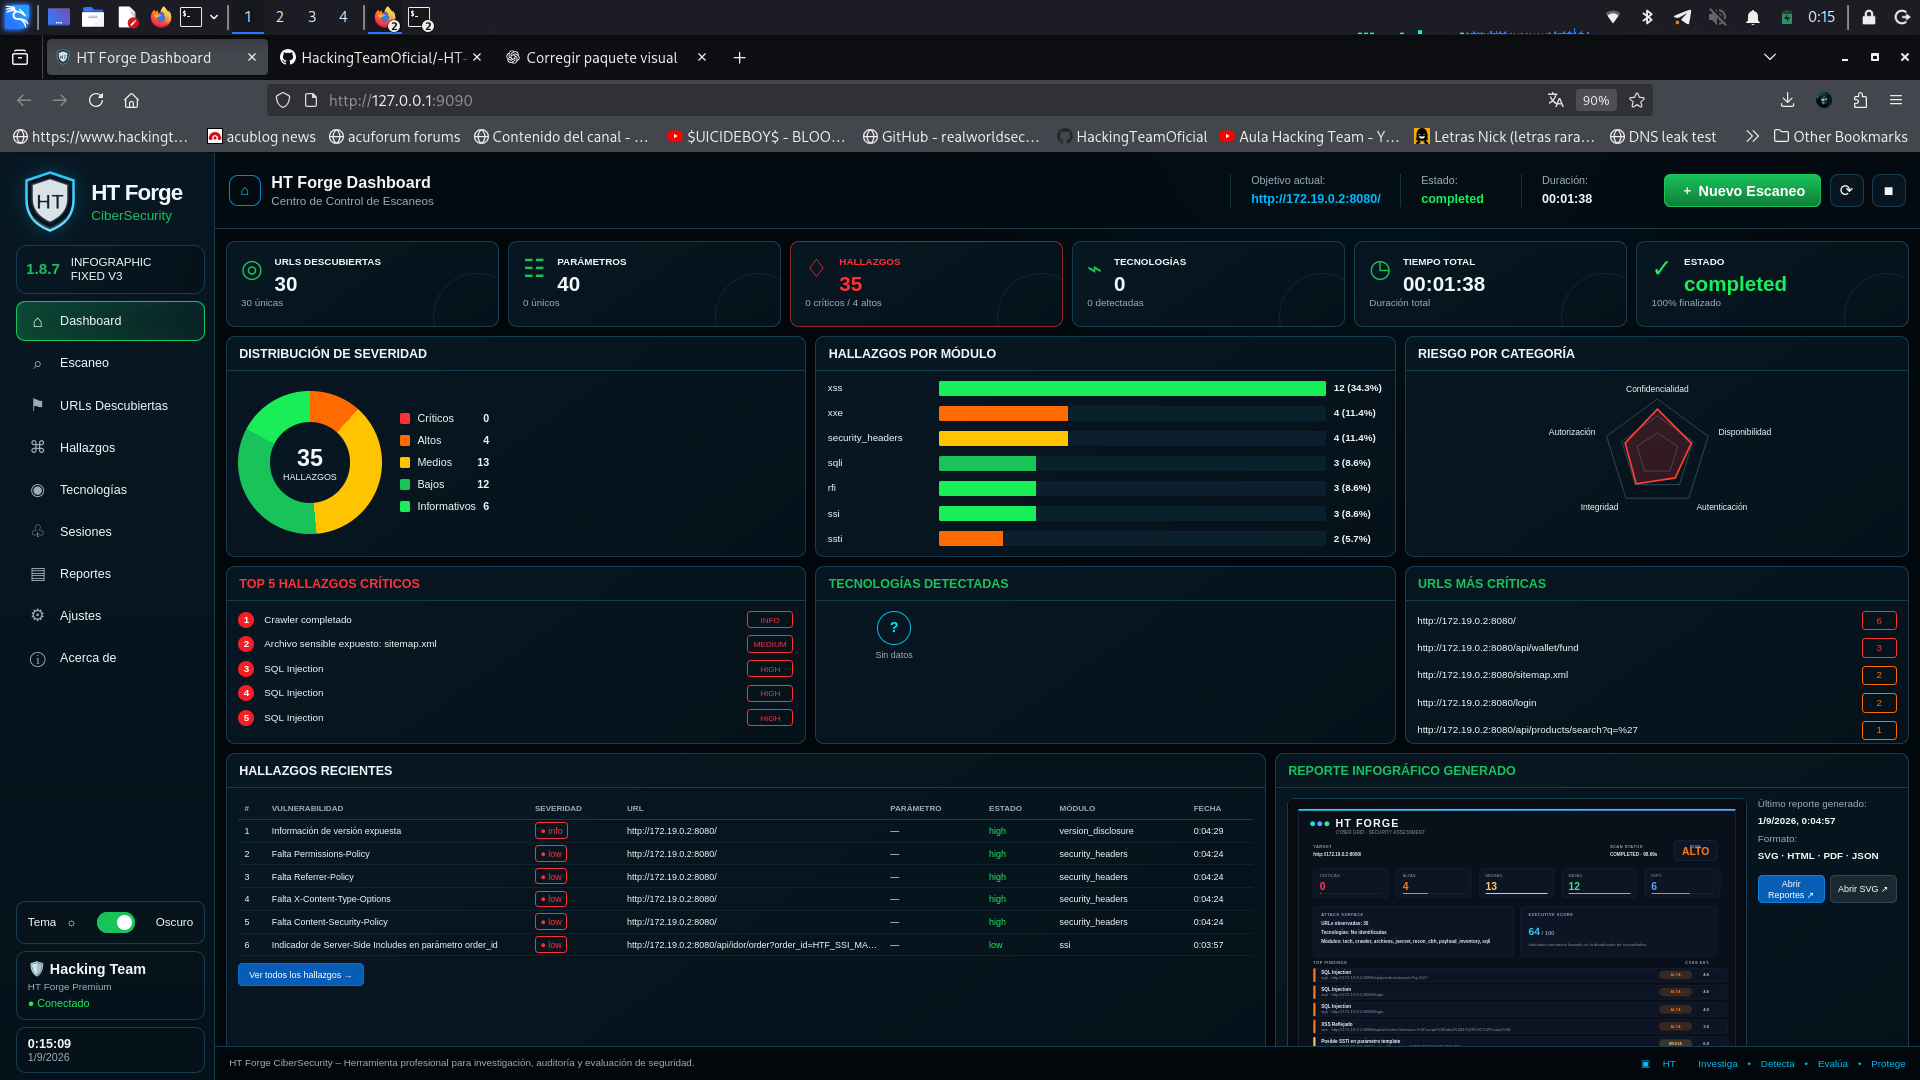The image size is (1920, 1080).
Task: Open Tecnologías in the sidebar
Action: coord(110,489)
